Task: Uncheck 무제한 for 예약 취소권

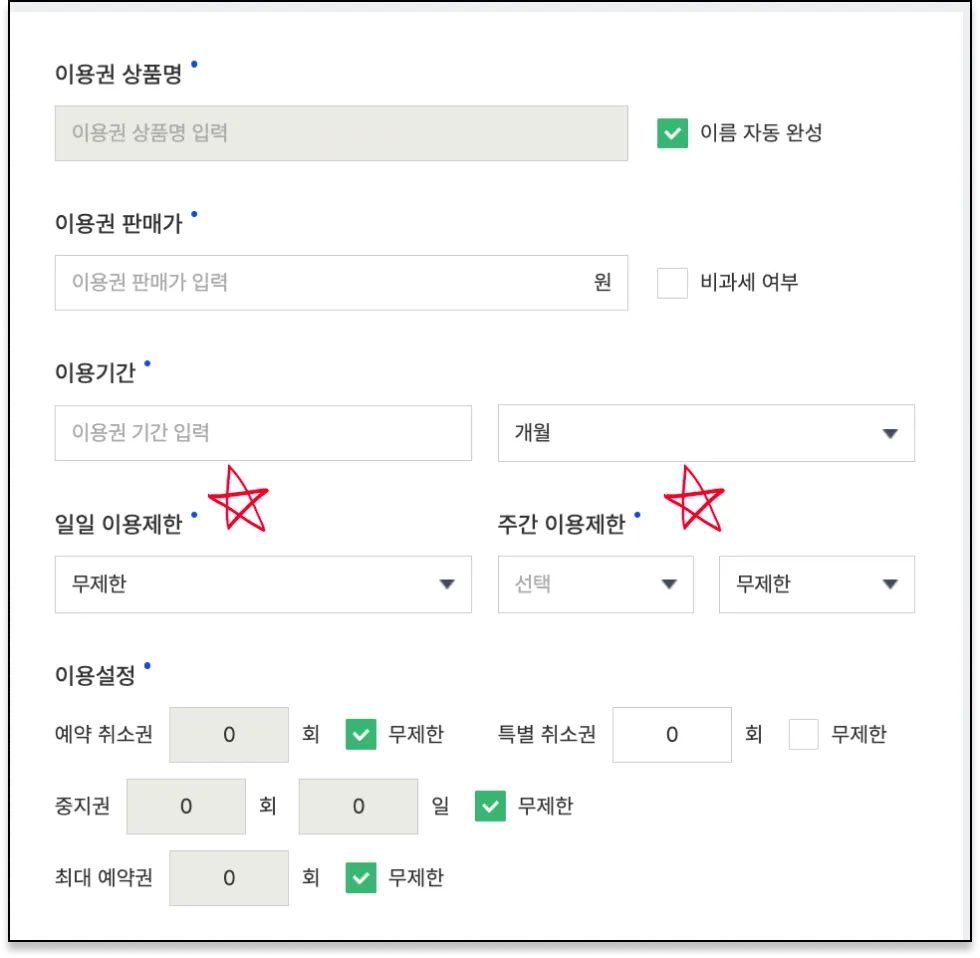Action: click(x=361, y=735)
